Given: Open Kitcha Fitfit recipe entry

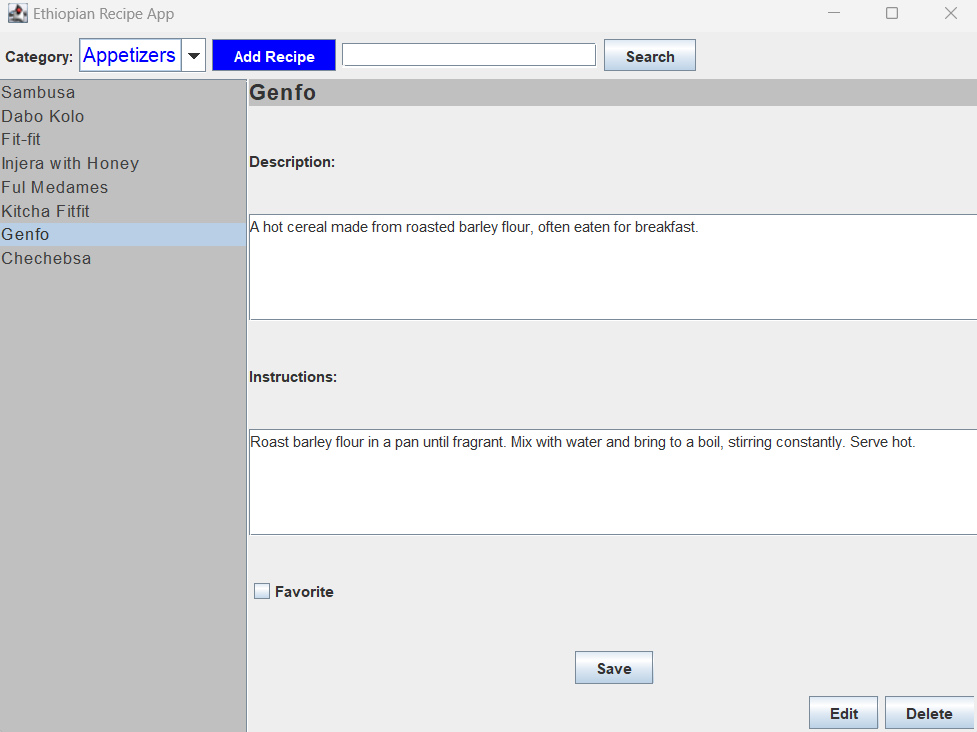Looking at the screenshot, I should click(45, 211).
